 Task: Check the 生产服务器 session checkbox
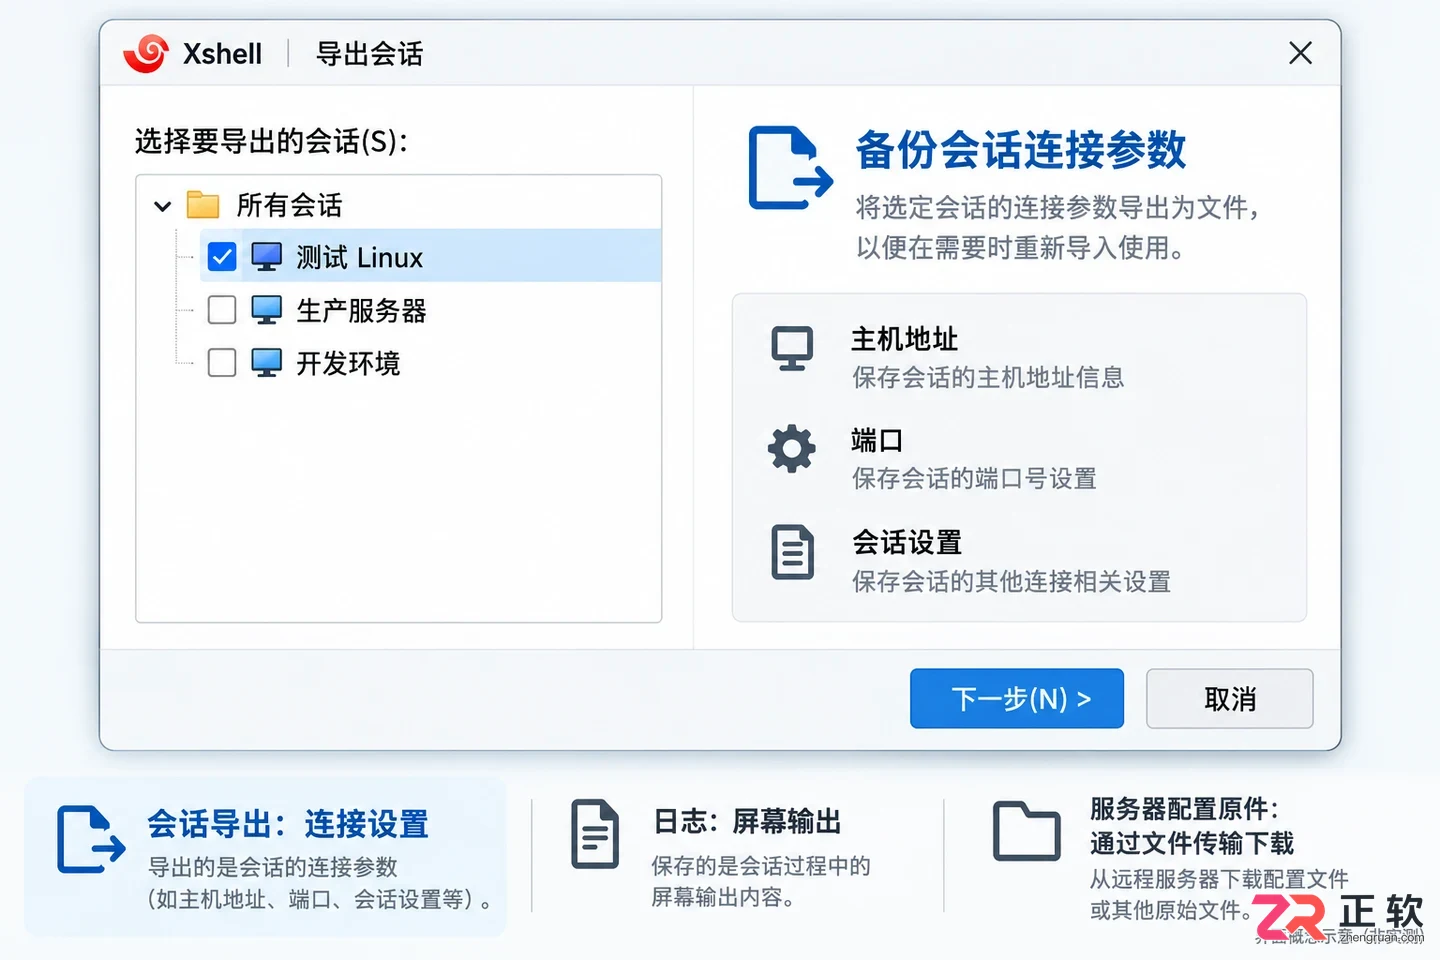coord(222,310)
